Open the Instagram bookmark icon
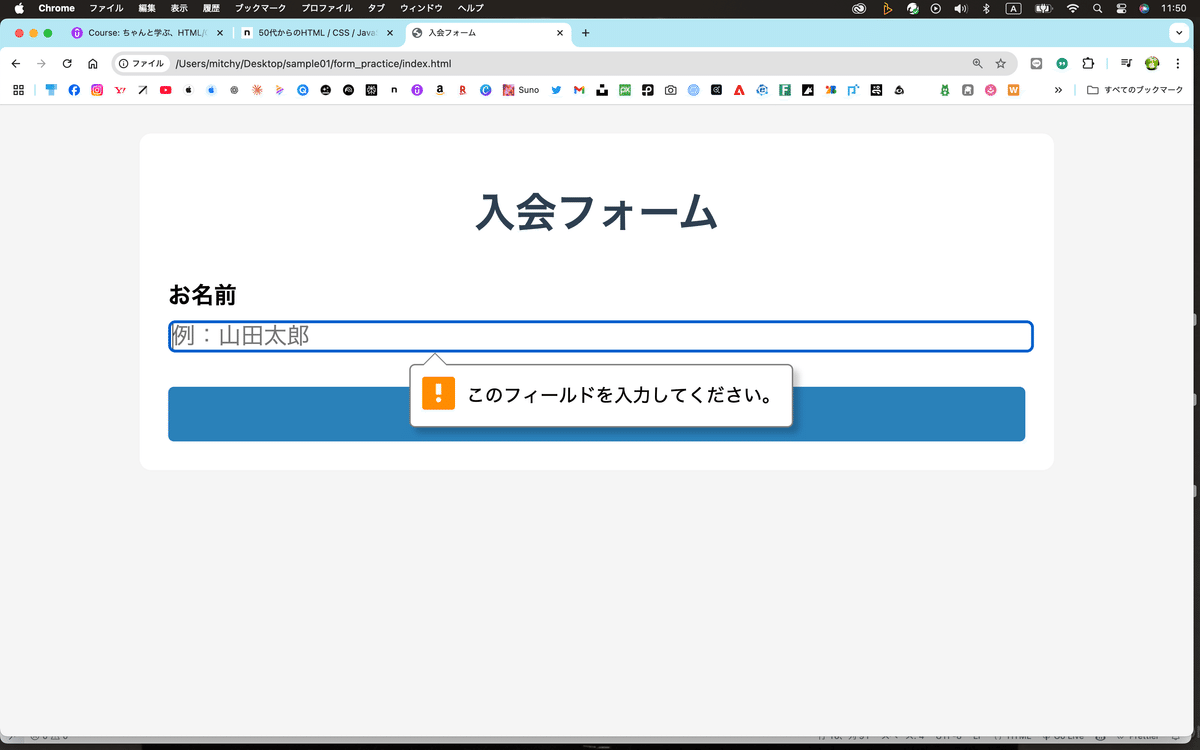This screenshot has height=750, width=1200. point(96,90)
